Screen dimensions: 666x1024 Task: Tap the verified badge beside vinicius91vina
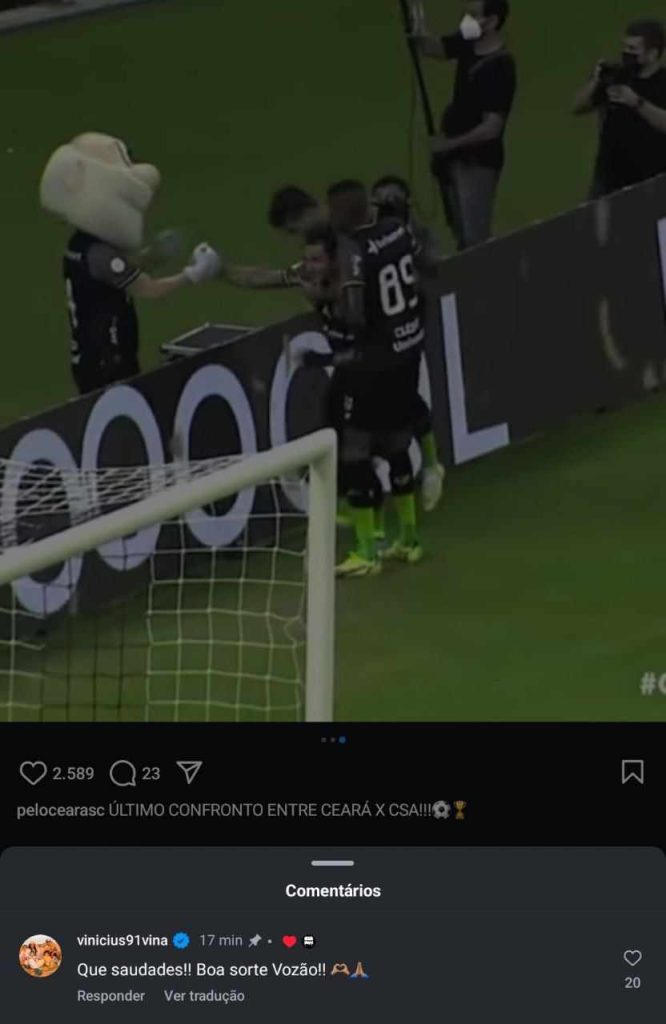coord(182,940)
